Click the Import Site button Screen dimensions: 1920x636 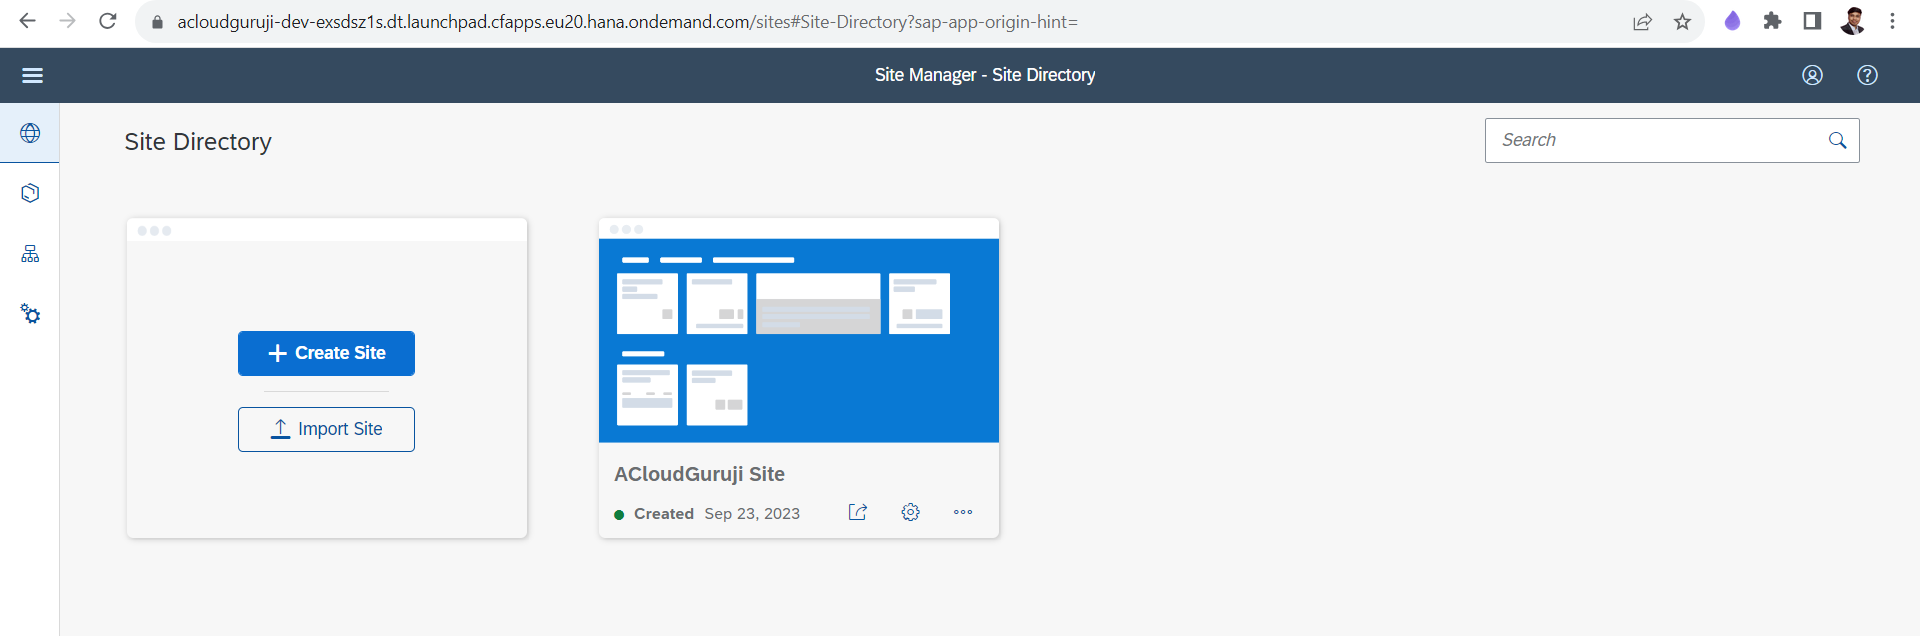[x=326, y=429]
